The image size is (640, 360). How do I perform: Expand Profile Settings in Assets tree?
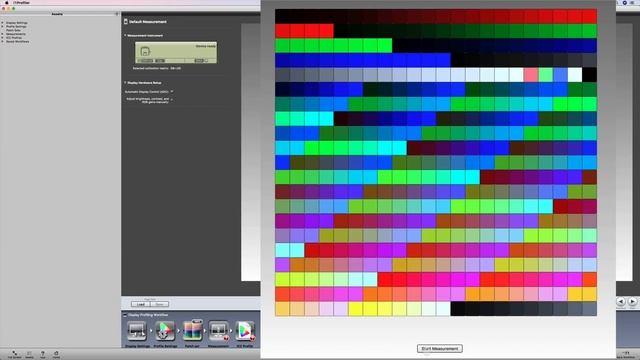3,27
